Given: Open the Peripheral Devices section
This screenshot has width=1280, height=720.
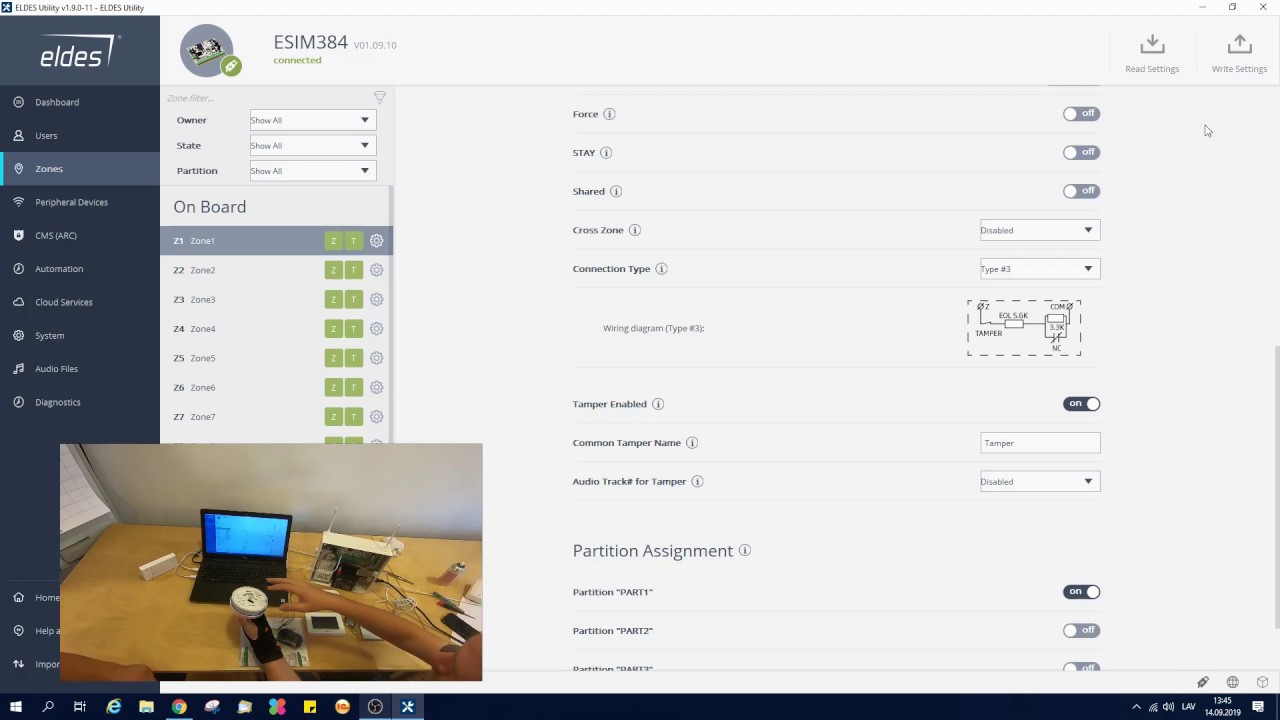Looking at the screenshot, I should click(x=80, y=202).
